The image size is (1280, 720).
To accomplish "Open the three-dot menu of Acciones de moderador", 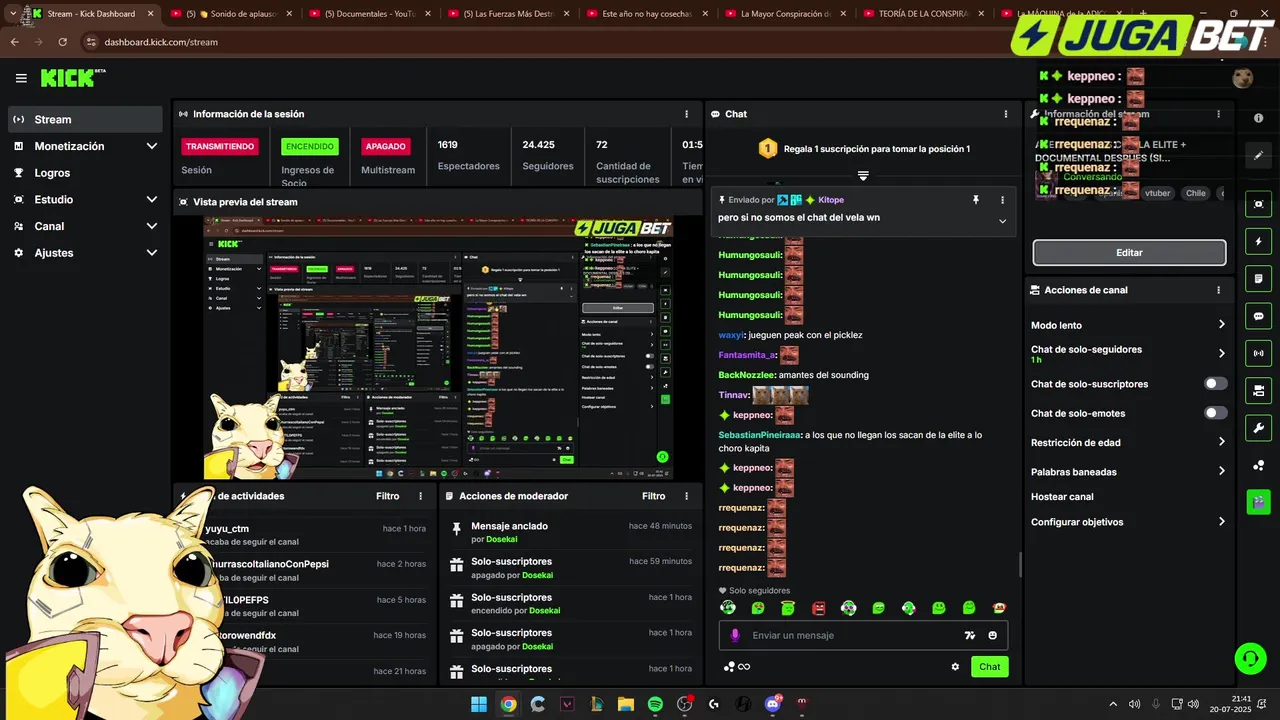I will [686, 496].
